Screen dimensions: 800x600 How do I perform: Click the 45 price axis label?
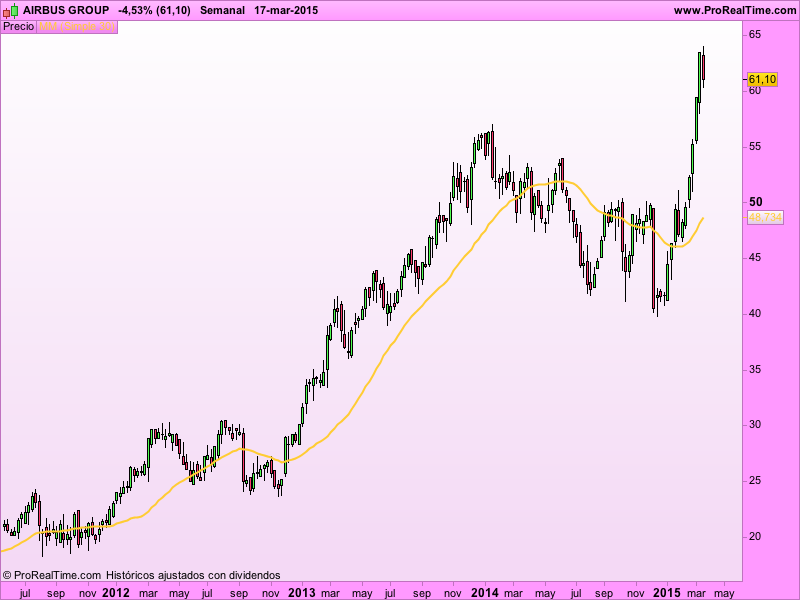755,258
